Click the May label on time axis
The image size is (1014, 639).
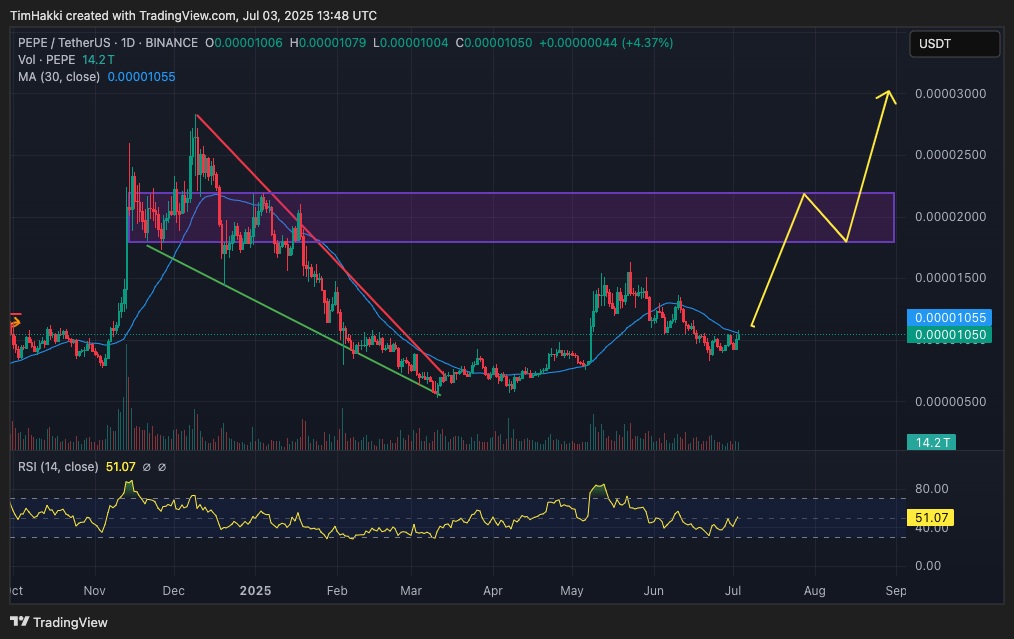572,590
